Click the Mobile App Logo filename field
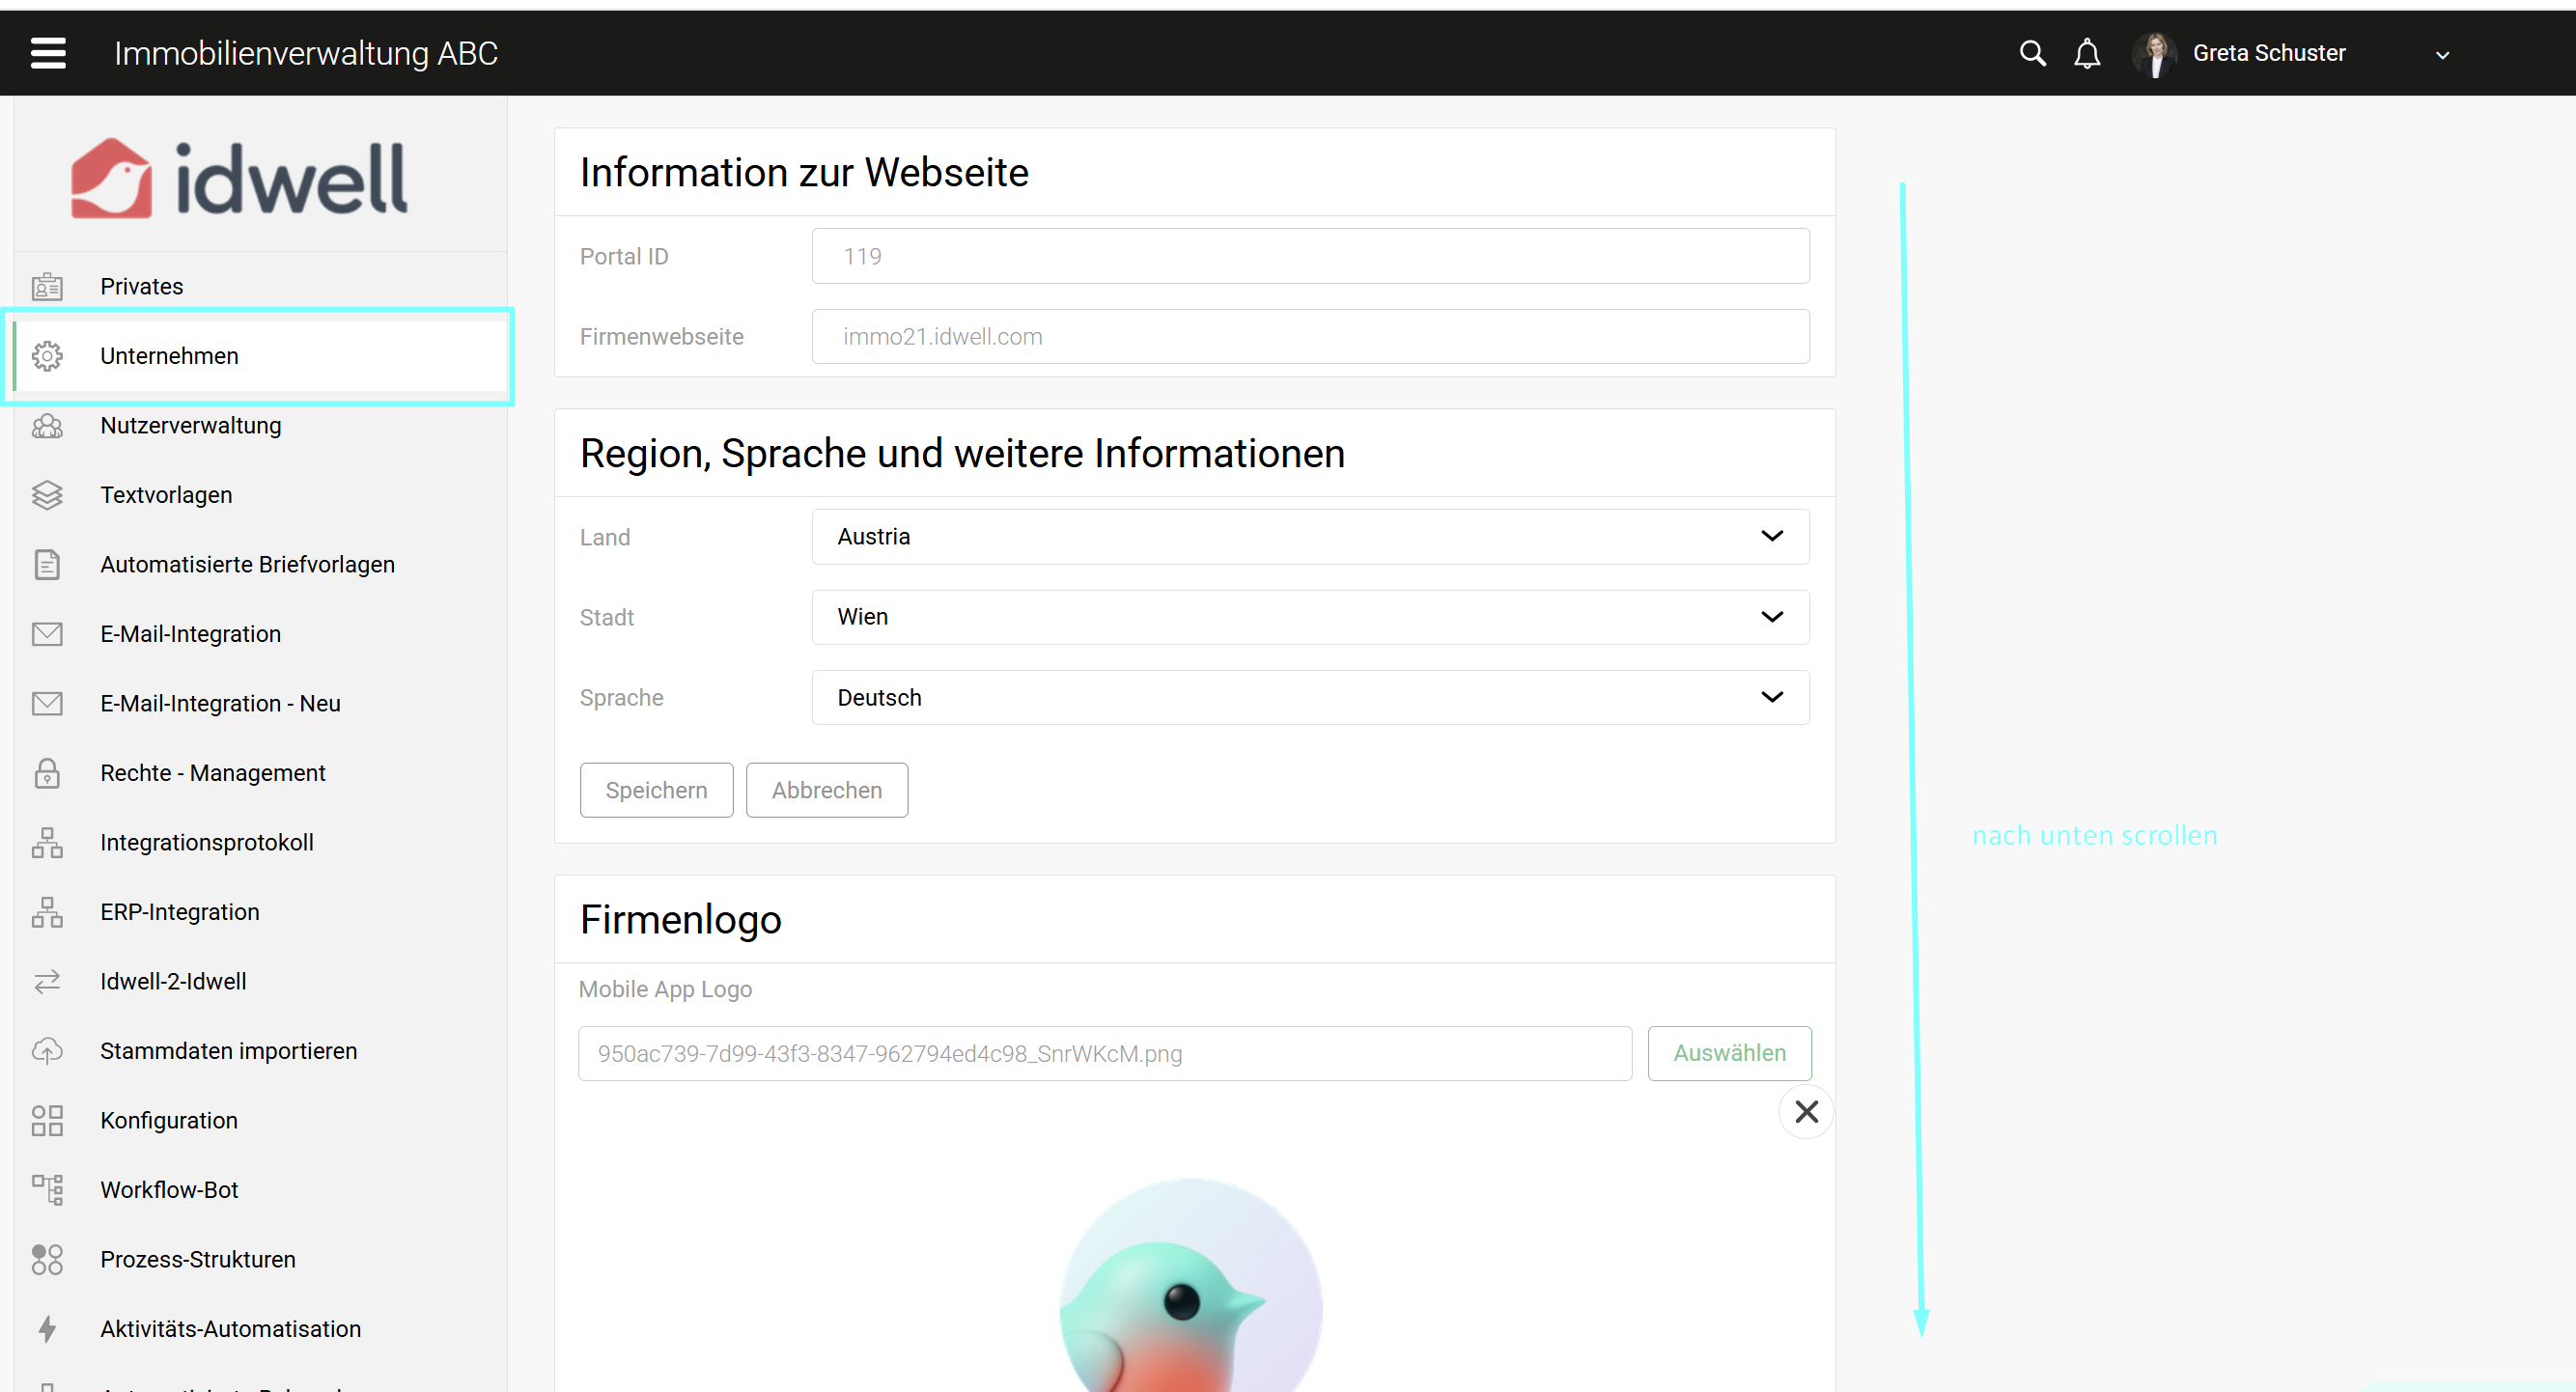The width and height of the screenshot is (2576, 1392). tap(1104, 1053)
